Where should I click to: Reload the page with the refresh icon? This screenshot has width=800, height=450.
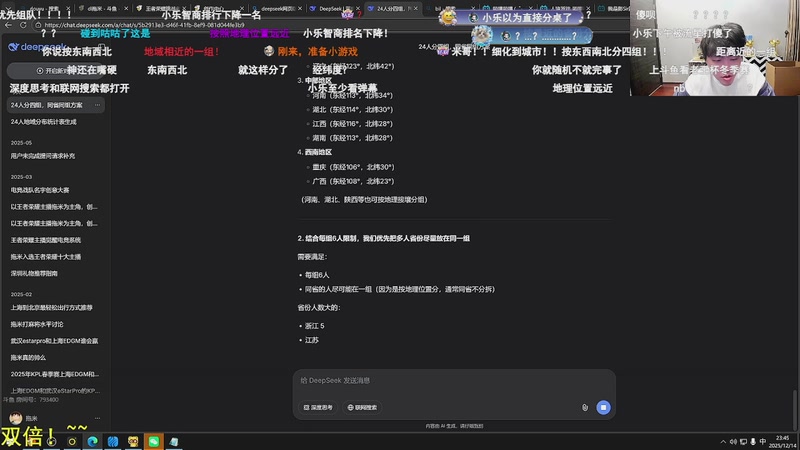coord(23,25)
